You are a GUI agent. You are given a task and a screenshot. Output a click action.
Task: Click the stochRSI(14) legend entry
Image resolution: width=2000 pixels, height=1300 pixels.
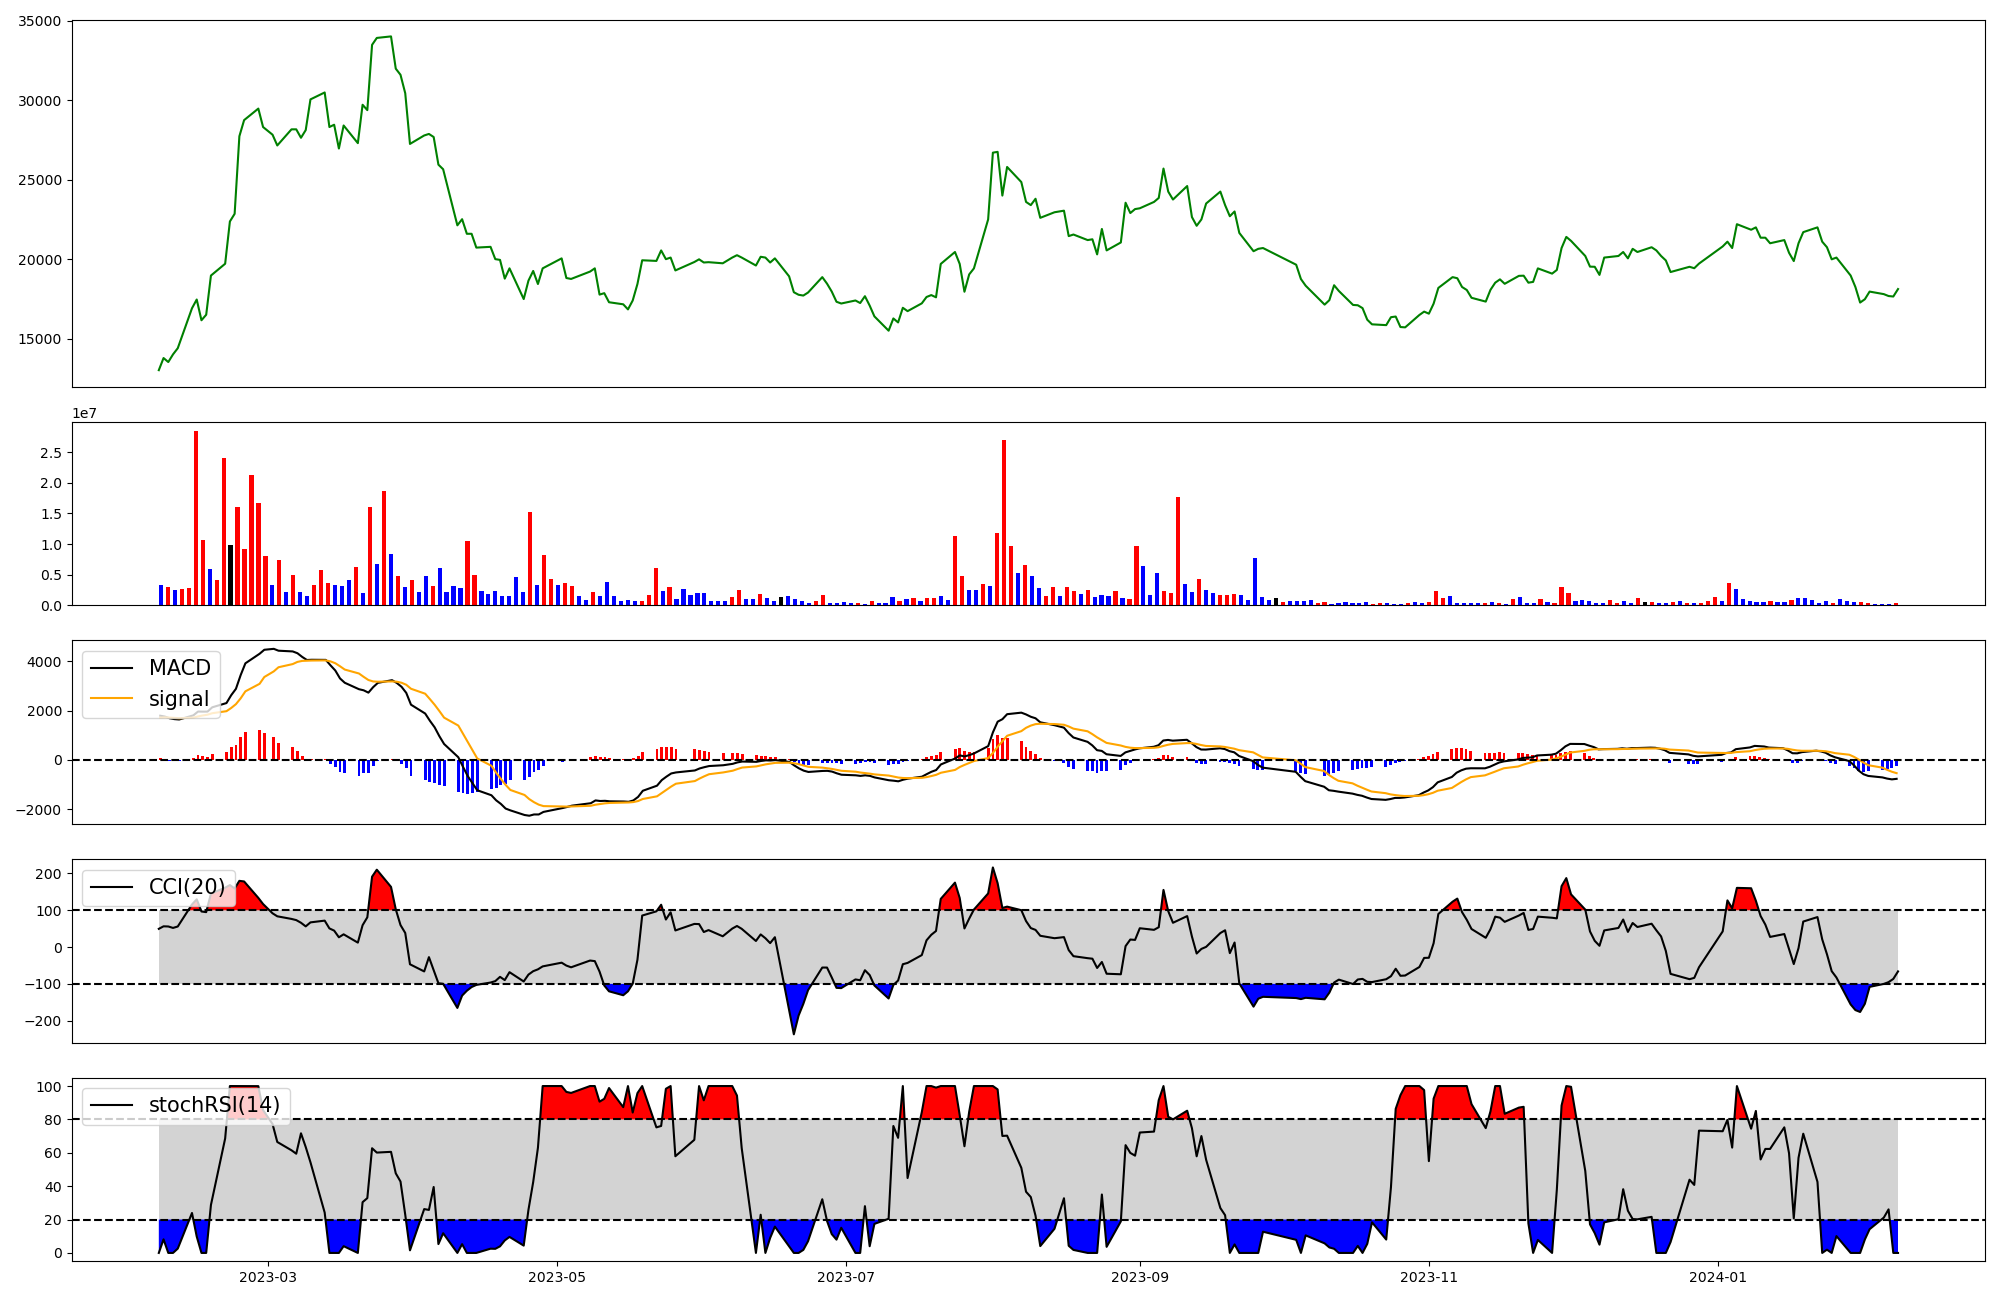point(214,1105)
